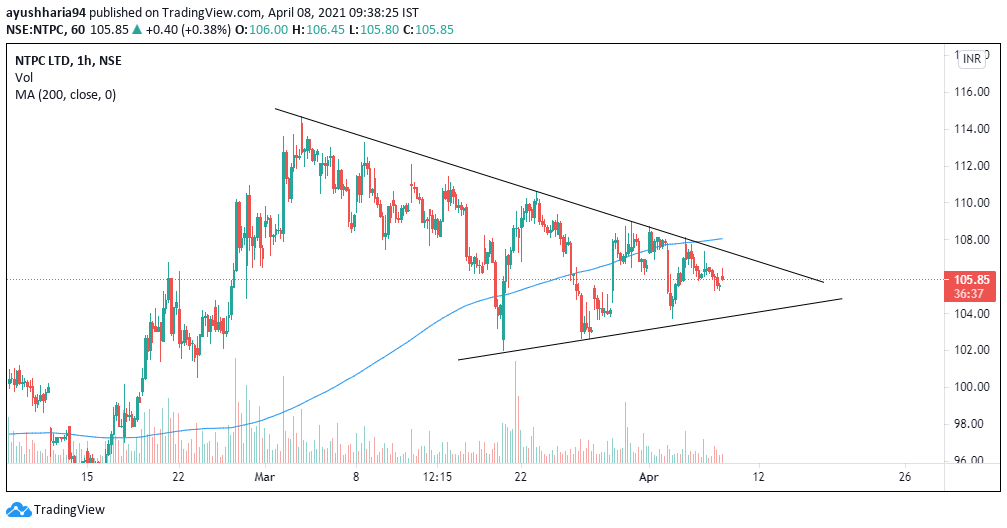Click the 36:37 bar countdown timer
Image resolution: width=1007 pixels, height=528 pixels.
click(x=968, y=294)
